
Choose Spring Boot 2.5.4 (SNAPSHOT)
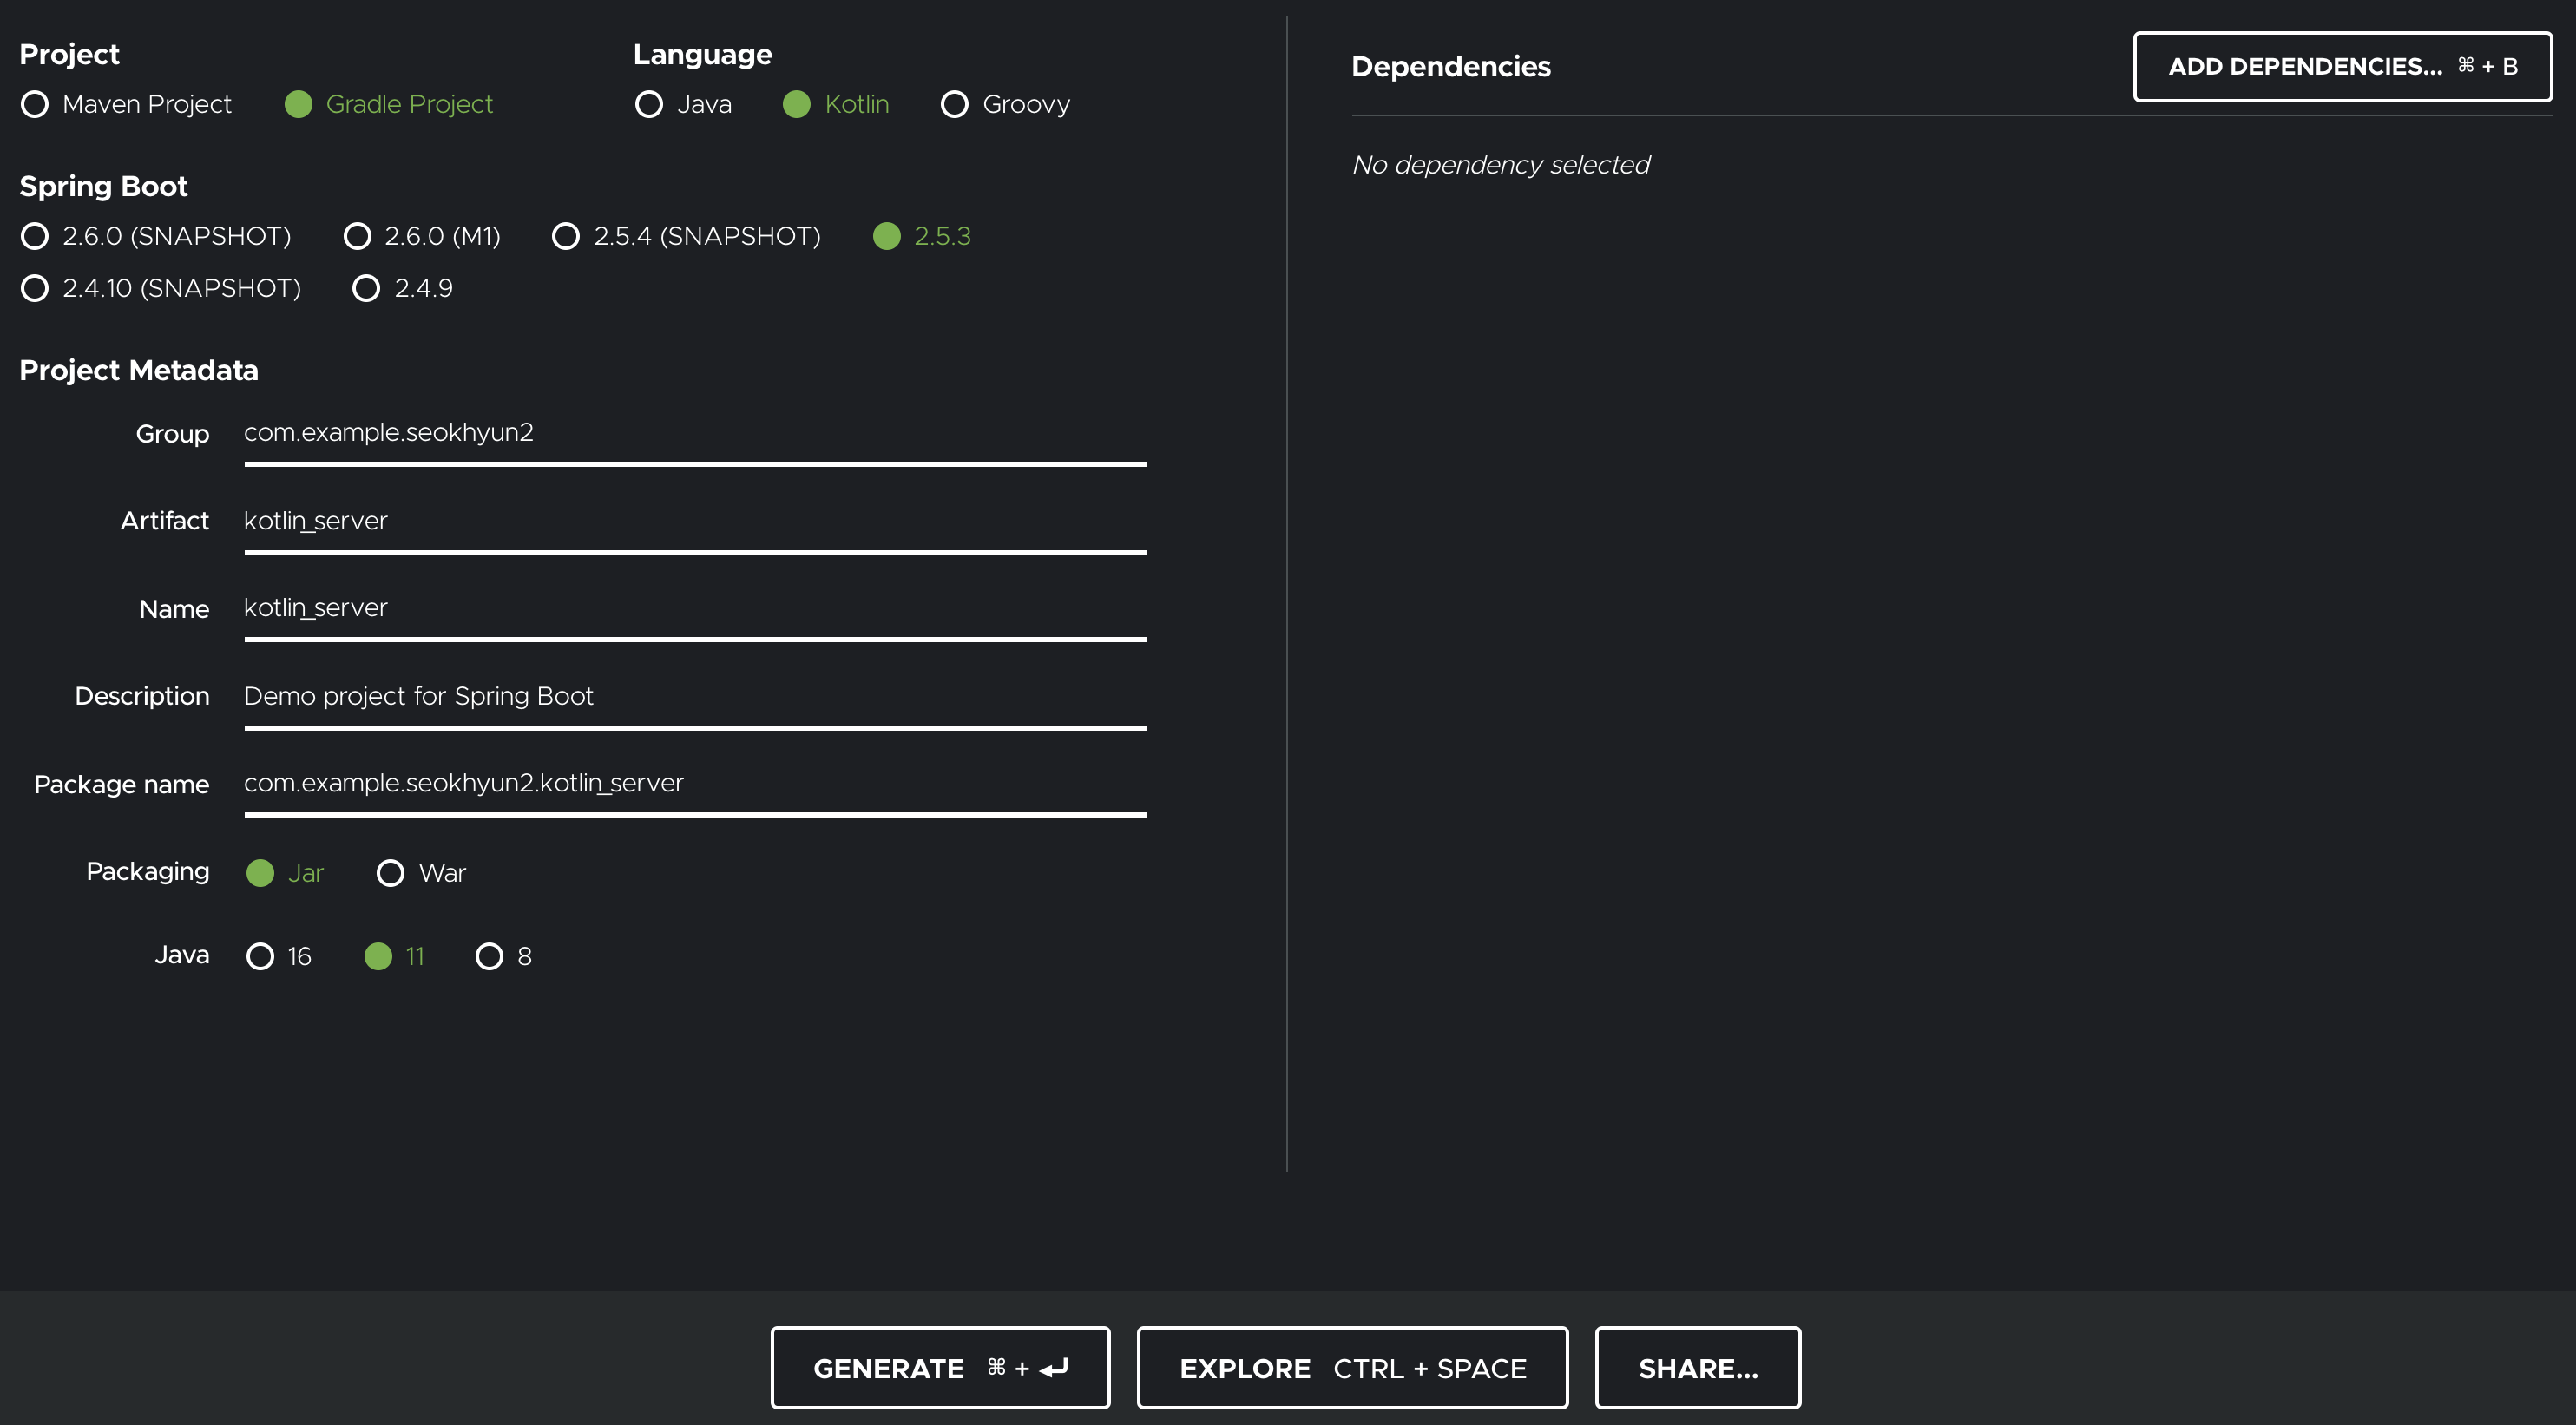(x=566, y=236)
